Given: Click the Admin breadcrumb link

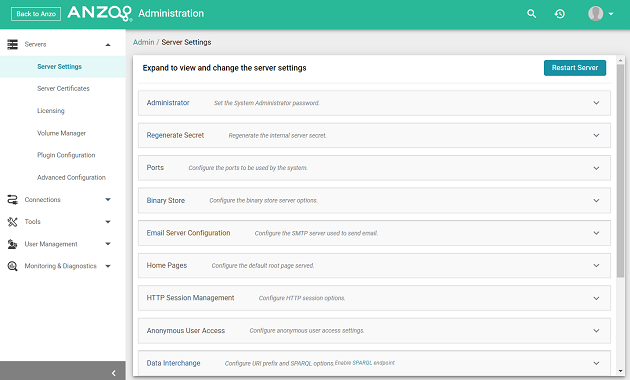Looking at the screenshot, I should pyautogui.click(x=143, y=42).
